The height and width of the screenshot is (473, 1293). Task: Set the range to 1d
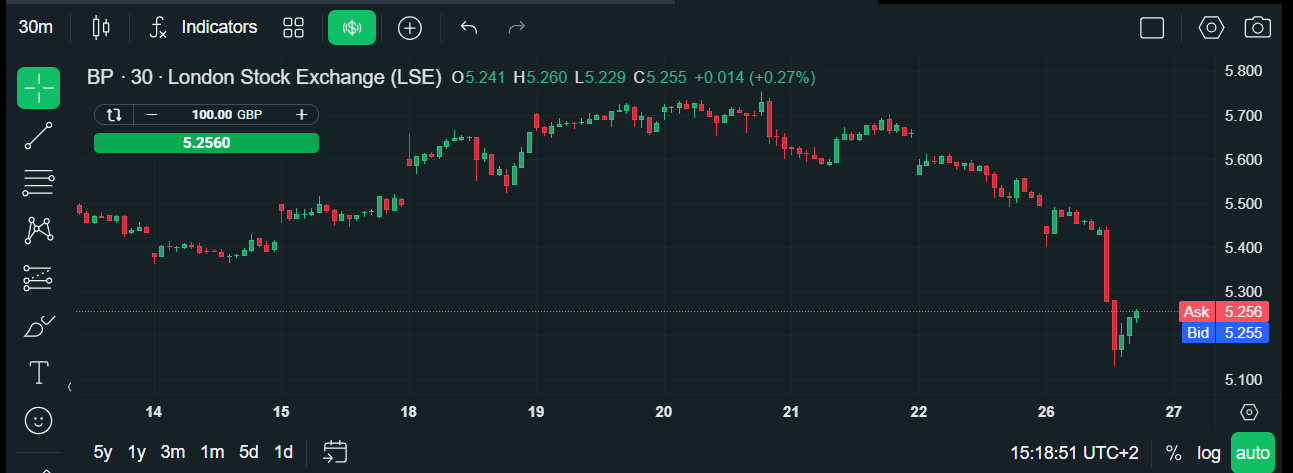pos(284,452)
